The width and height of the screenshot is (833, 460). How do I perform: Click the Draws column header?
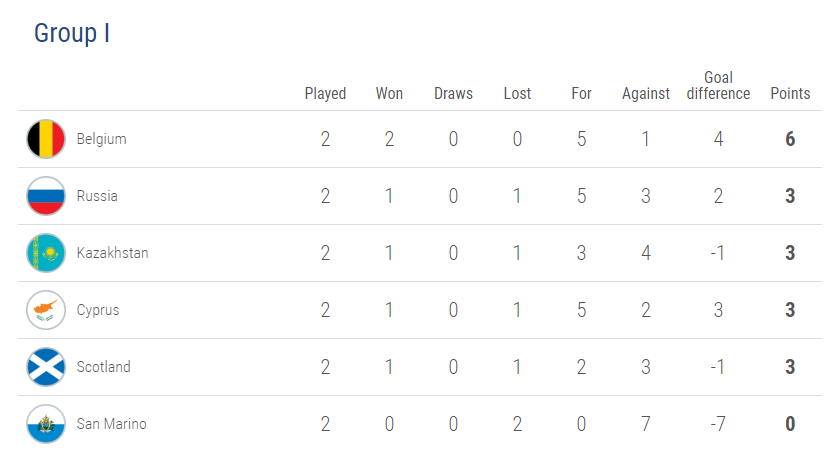pos(453,93)
